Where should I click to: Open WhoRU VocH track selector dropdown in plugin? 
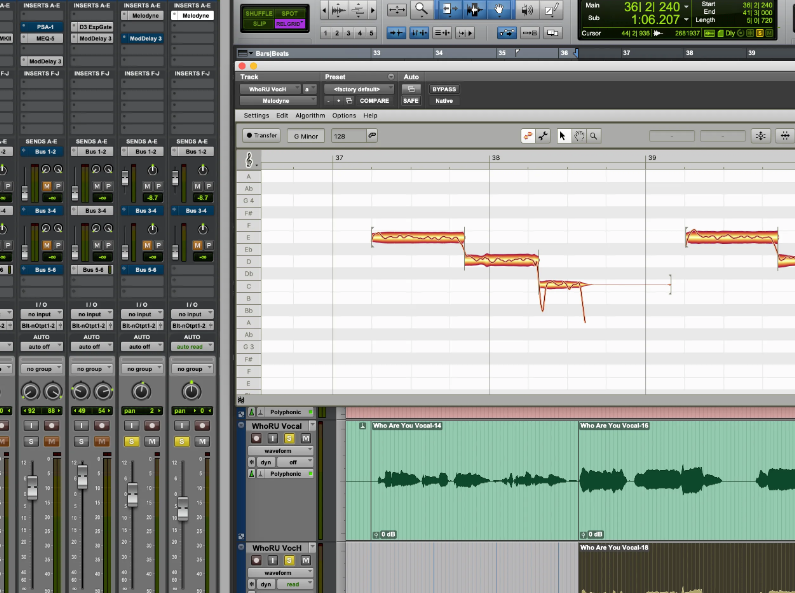[271, 89]
